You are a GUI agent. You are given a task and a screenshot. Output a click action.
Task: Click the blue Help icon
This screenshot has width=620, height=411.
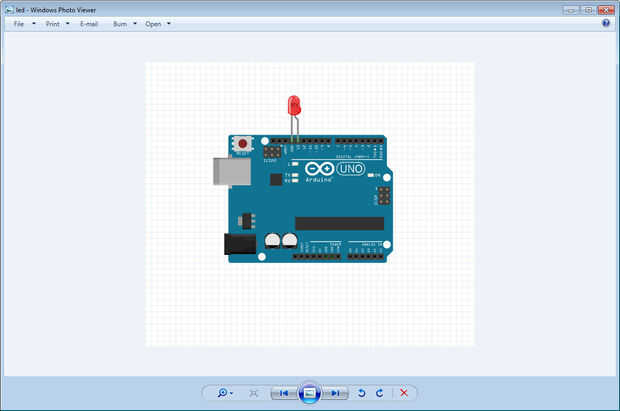(606, 23)
